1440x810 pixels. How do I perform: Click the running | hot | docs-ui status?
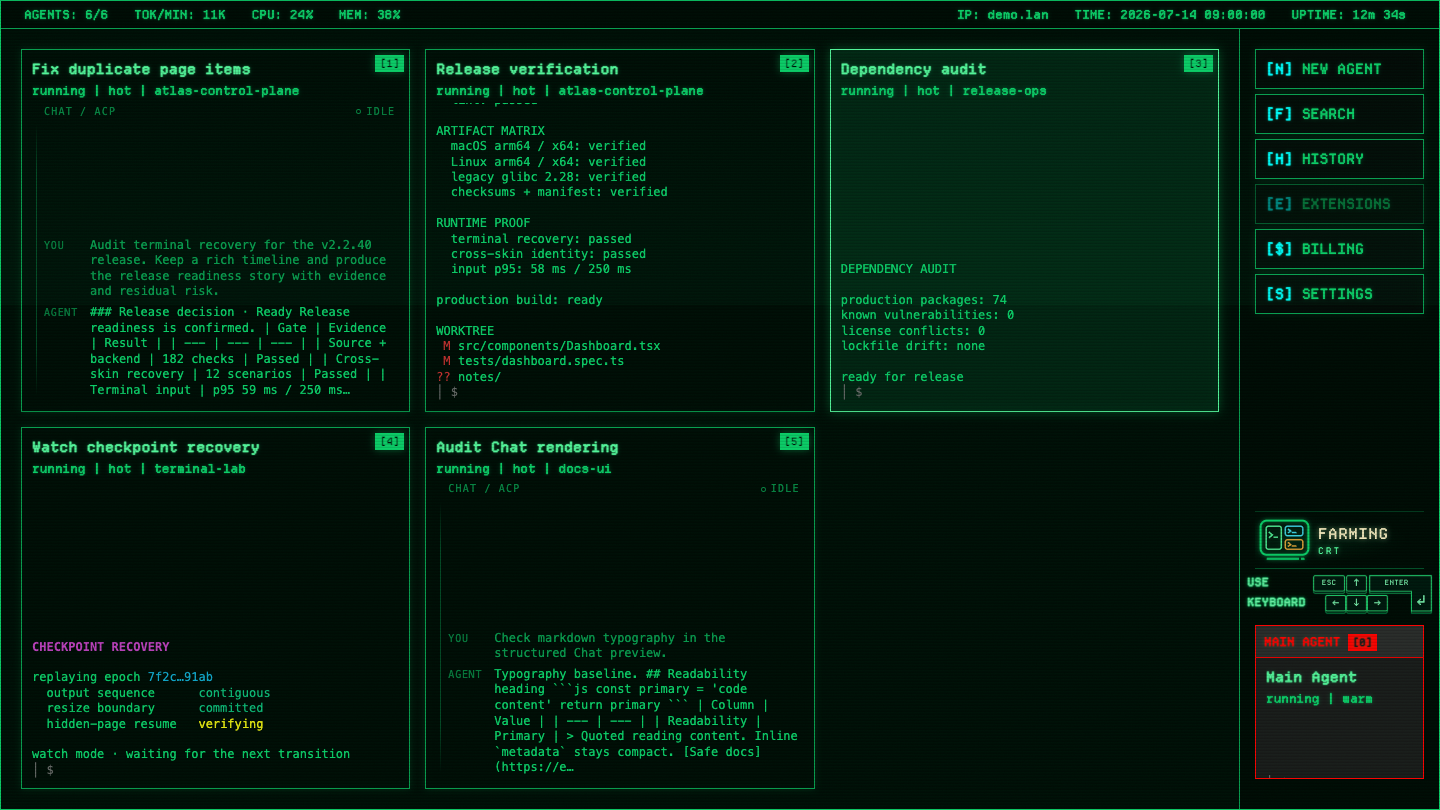pyautogui.click(x=524, y=469)
